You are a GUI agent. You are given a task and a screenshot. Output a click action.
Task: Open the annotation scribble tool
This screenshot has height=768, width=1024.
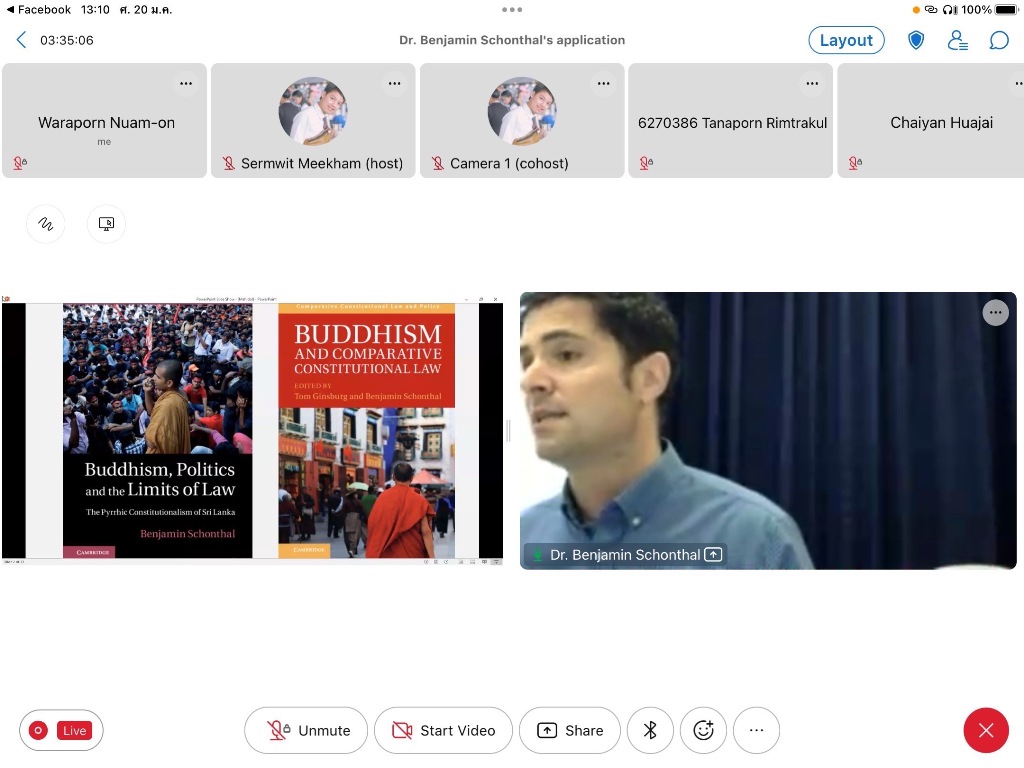(x=45, y=224)
